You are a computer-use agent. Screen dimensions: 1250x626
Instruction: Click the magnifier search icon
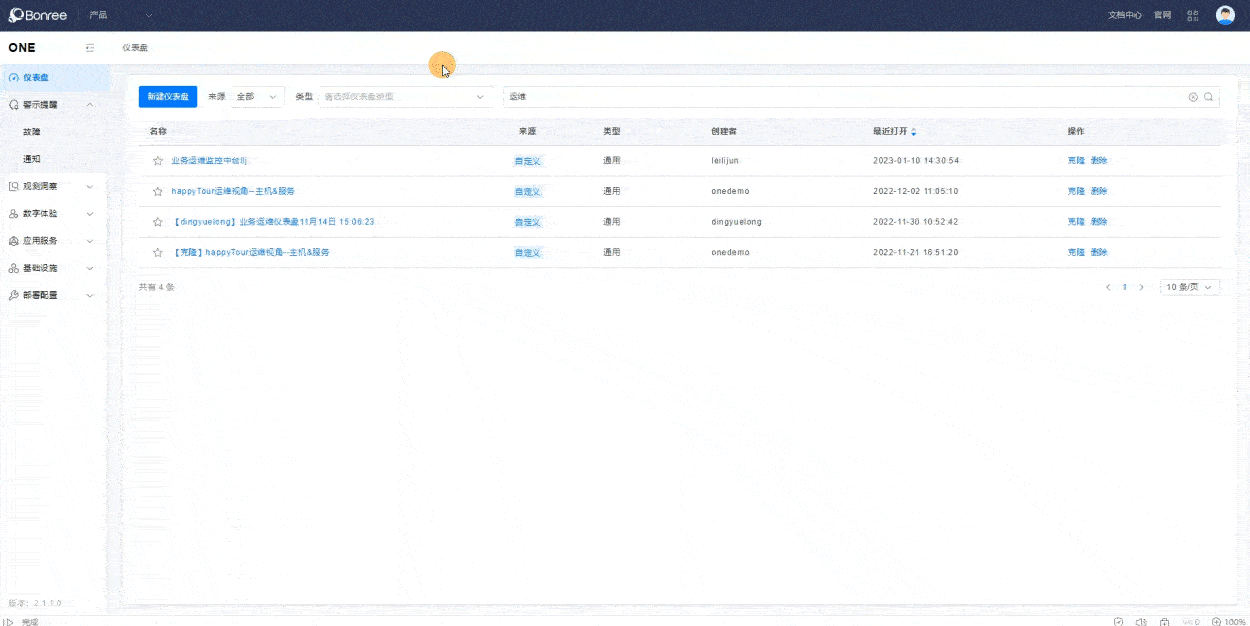(x=1209, y=97)
